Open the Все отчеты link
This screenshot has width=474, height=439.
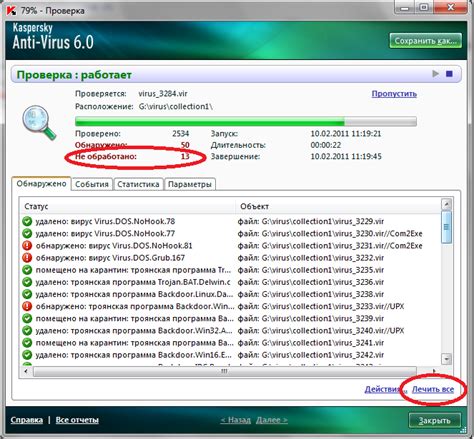pyautogui.click(x=77, y=420)
